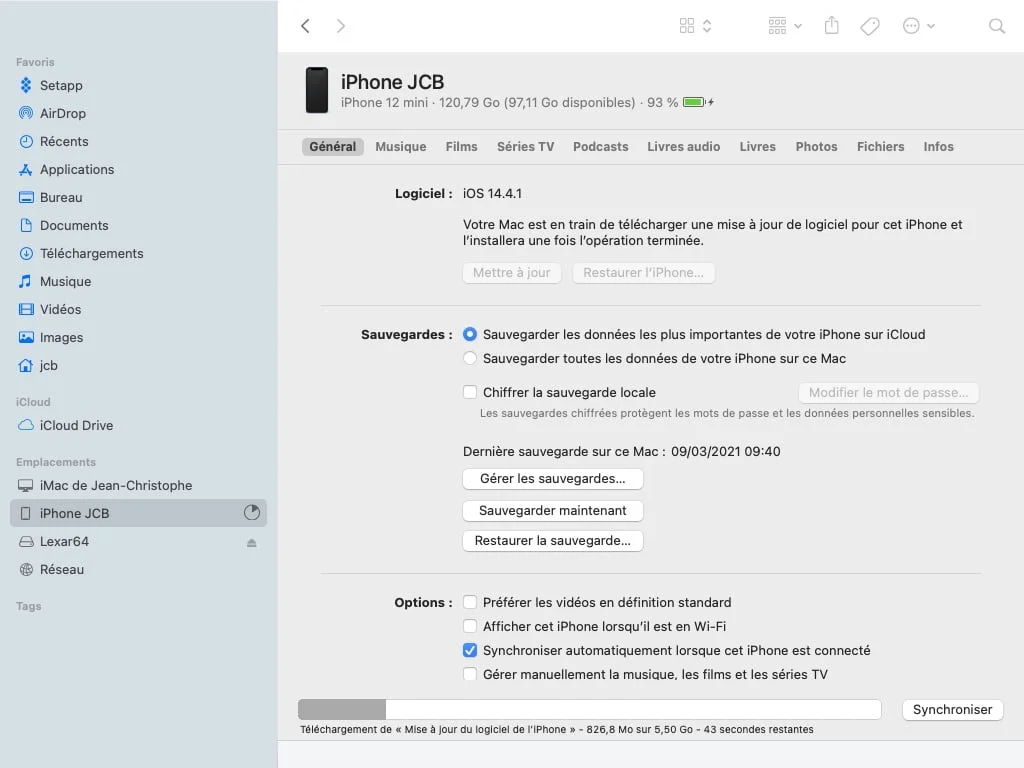
Task: Click the Synchroniser button
Action: (x=952, y=710)
